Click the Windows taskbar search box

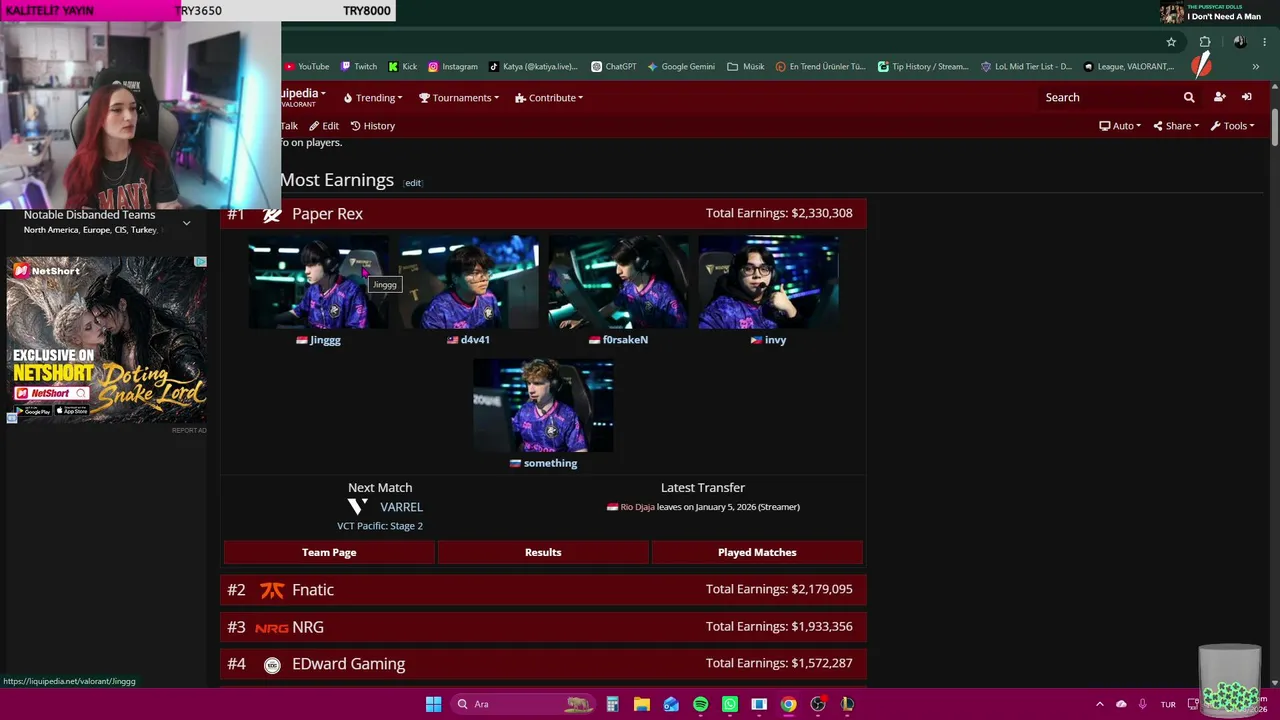(525, 704)
